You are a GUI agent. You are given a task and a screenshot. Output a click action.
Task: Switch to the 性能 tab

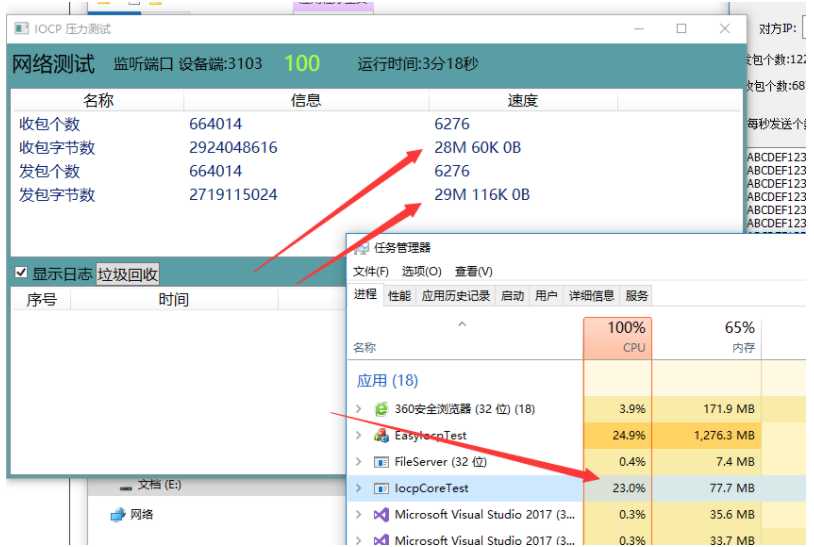[400, 296]
